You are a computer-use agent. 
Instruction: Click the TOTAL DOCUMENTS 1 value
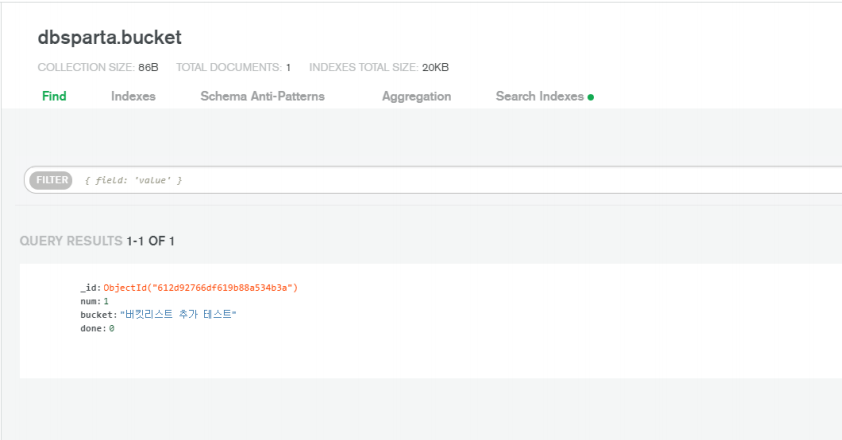click(288, 67)
